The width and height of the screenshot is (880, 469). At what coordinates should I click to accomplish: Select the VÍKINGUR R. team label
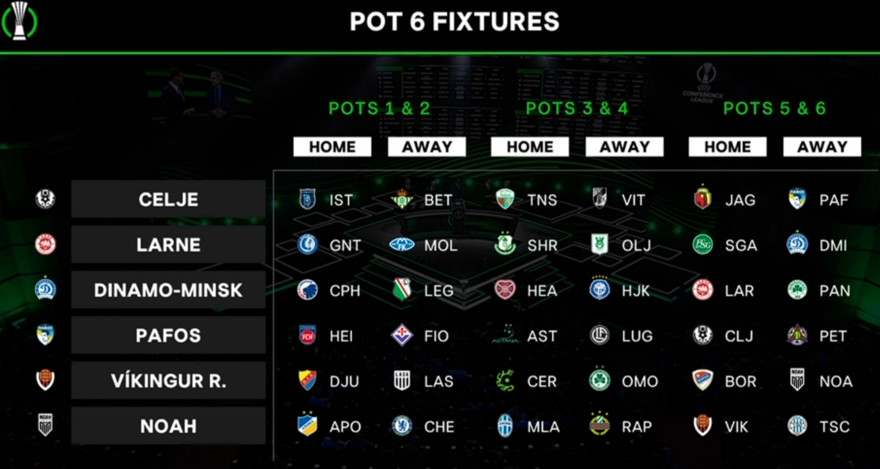click(x=168, y=381)
